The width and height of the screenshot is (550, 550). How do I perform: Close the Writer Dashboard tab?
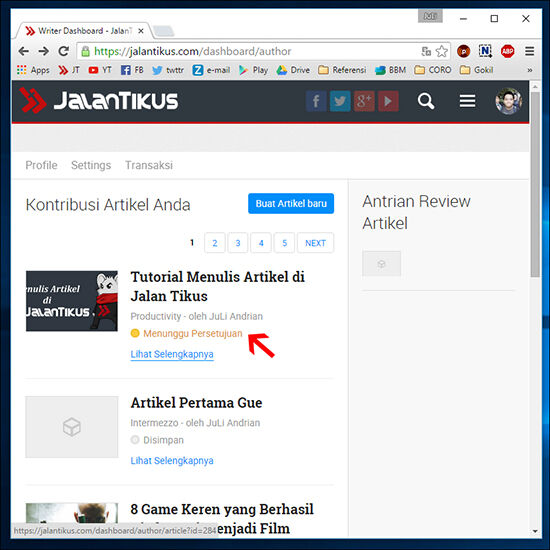pyautogui.click(x=141, y=31)
